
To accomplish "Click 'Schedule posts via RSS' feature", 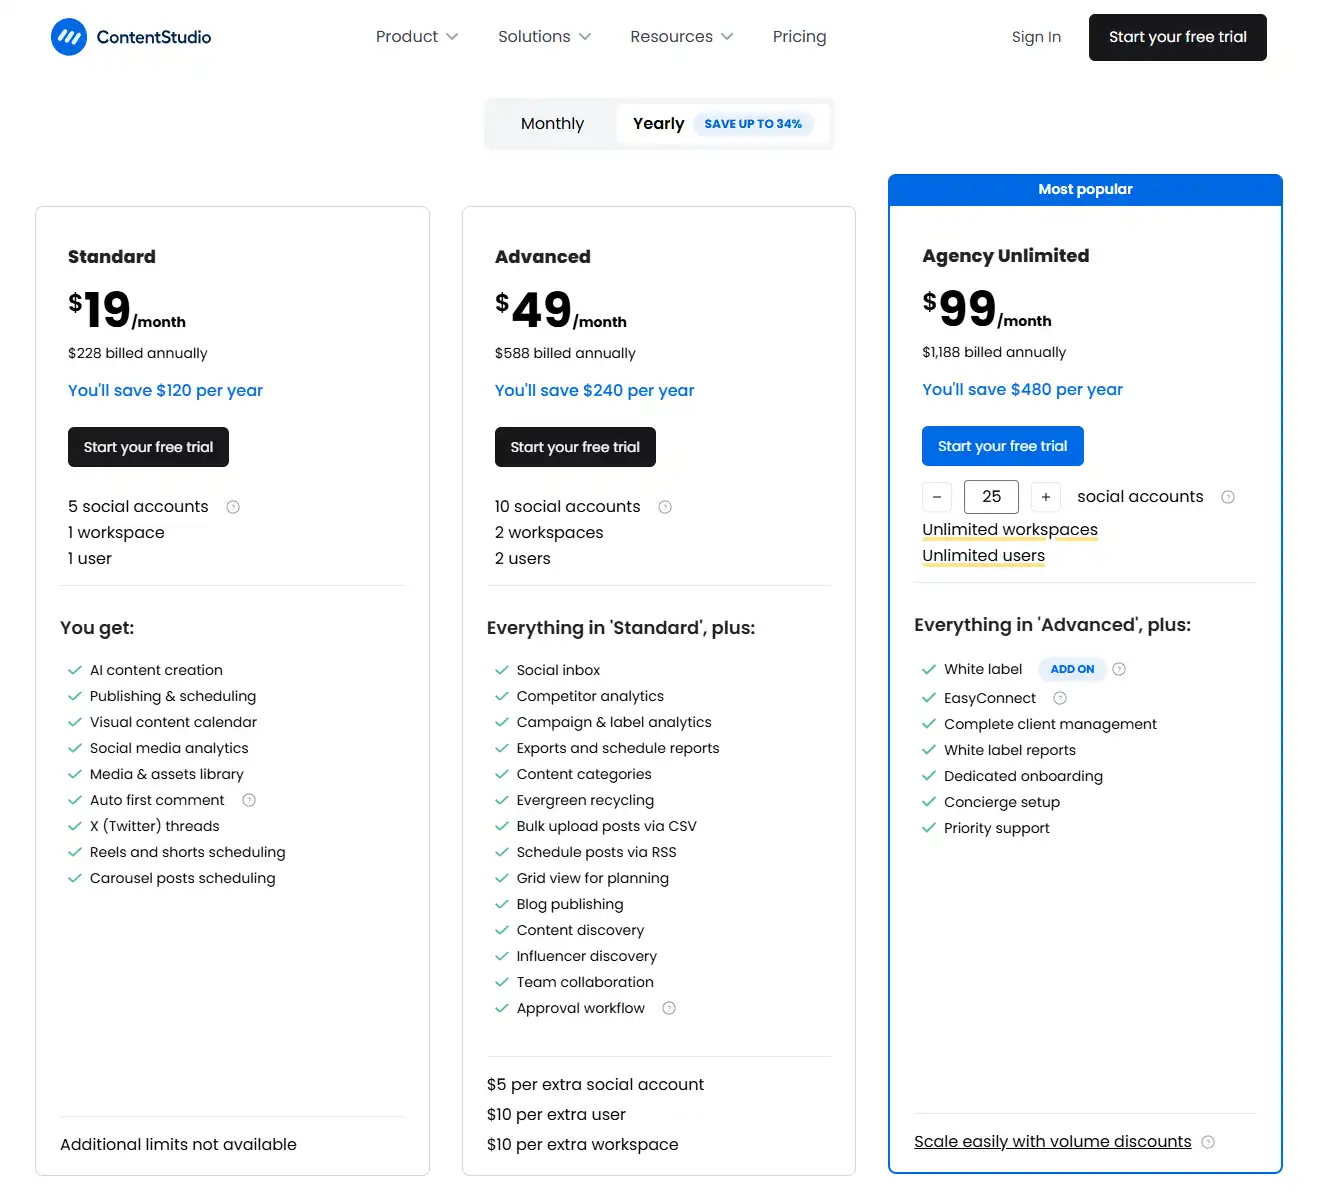I will [596, 852].
